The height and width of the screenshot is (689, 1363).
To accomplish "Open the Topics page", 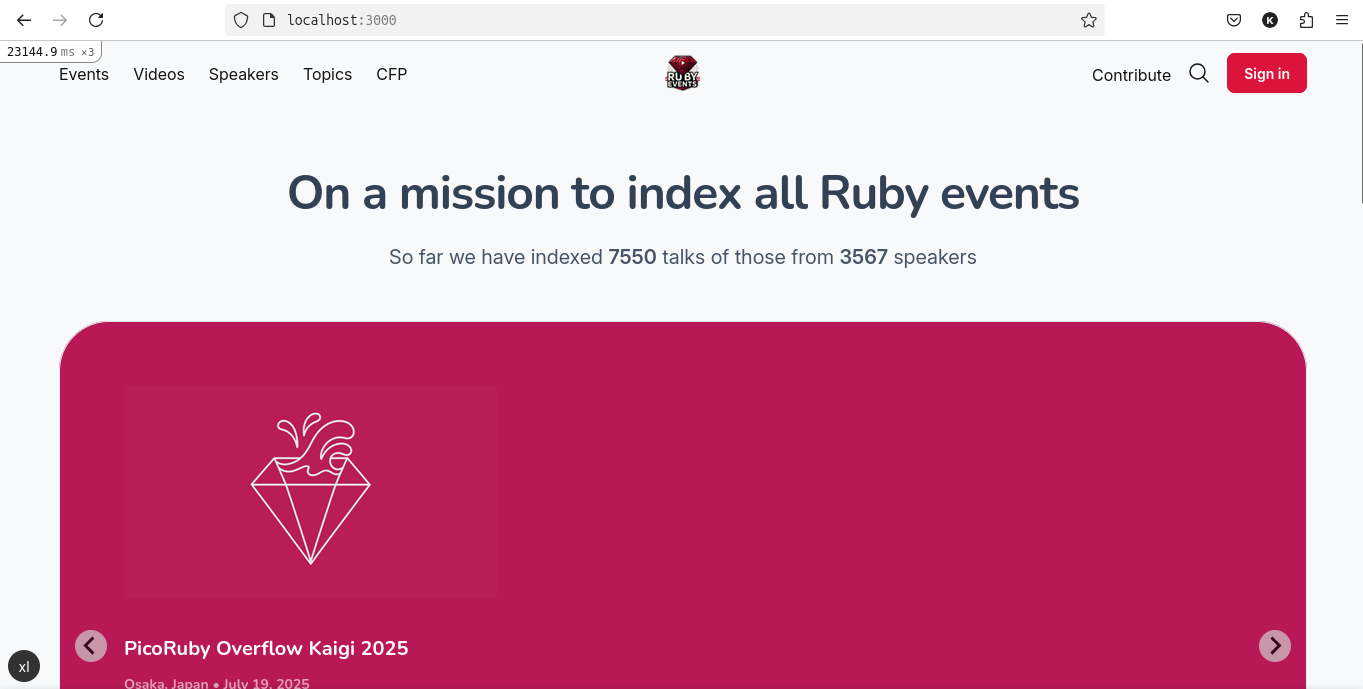I will tap(328, 74).
